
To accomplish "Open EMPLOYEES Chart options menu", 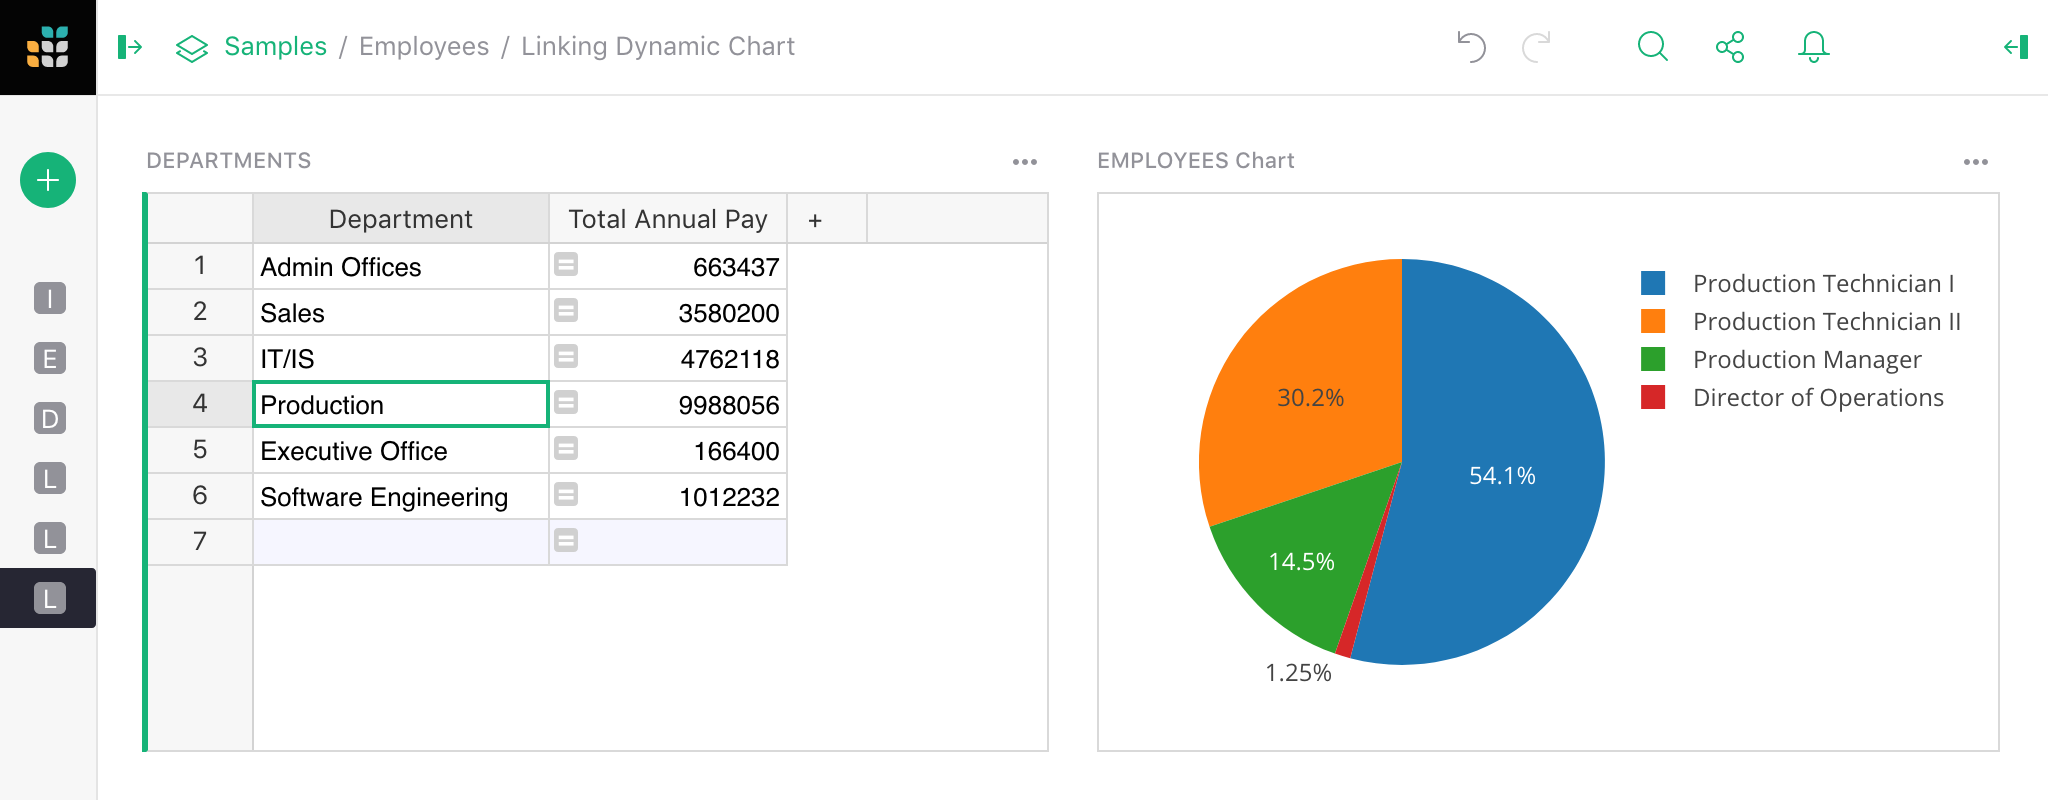I will click(x=1975, y=161).
